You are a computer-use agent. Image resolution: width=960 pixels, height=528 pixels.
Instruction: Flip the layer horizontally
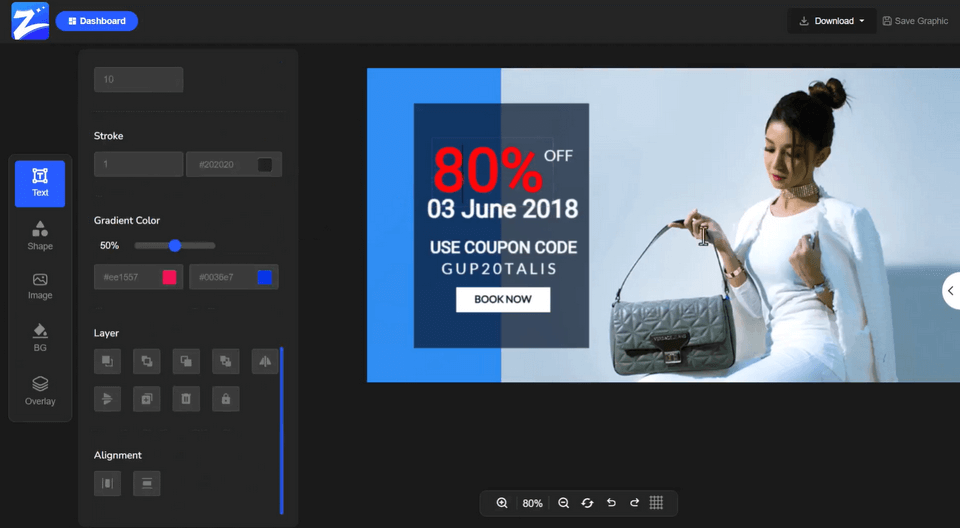(265, 361)
